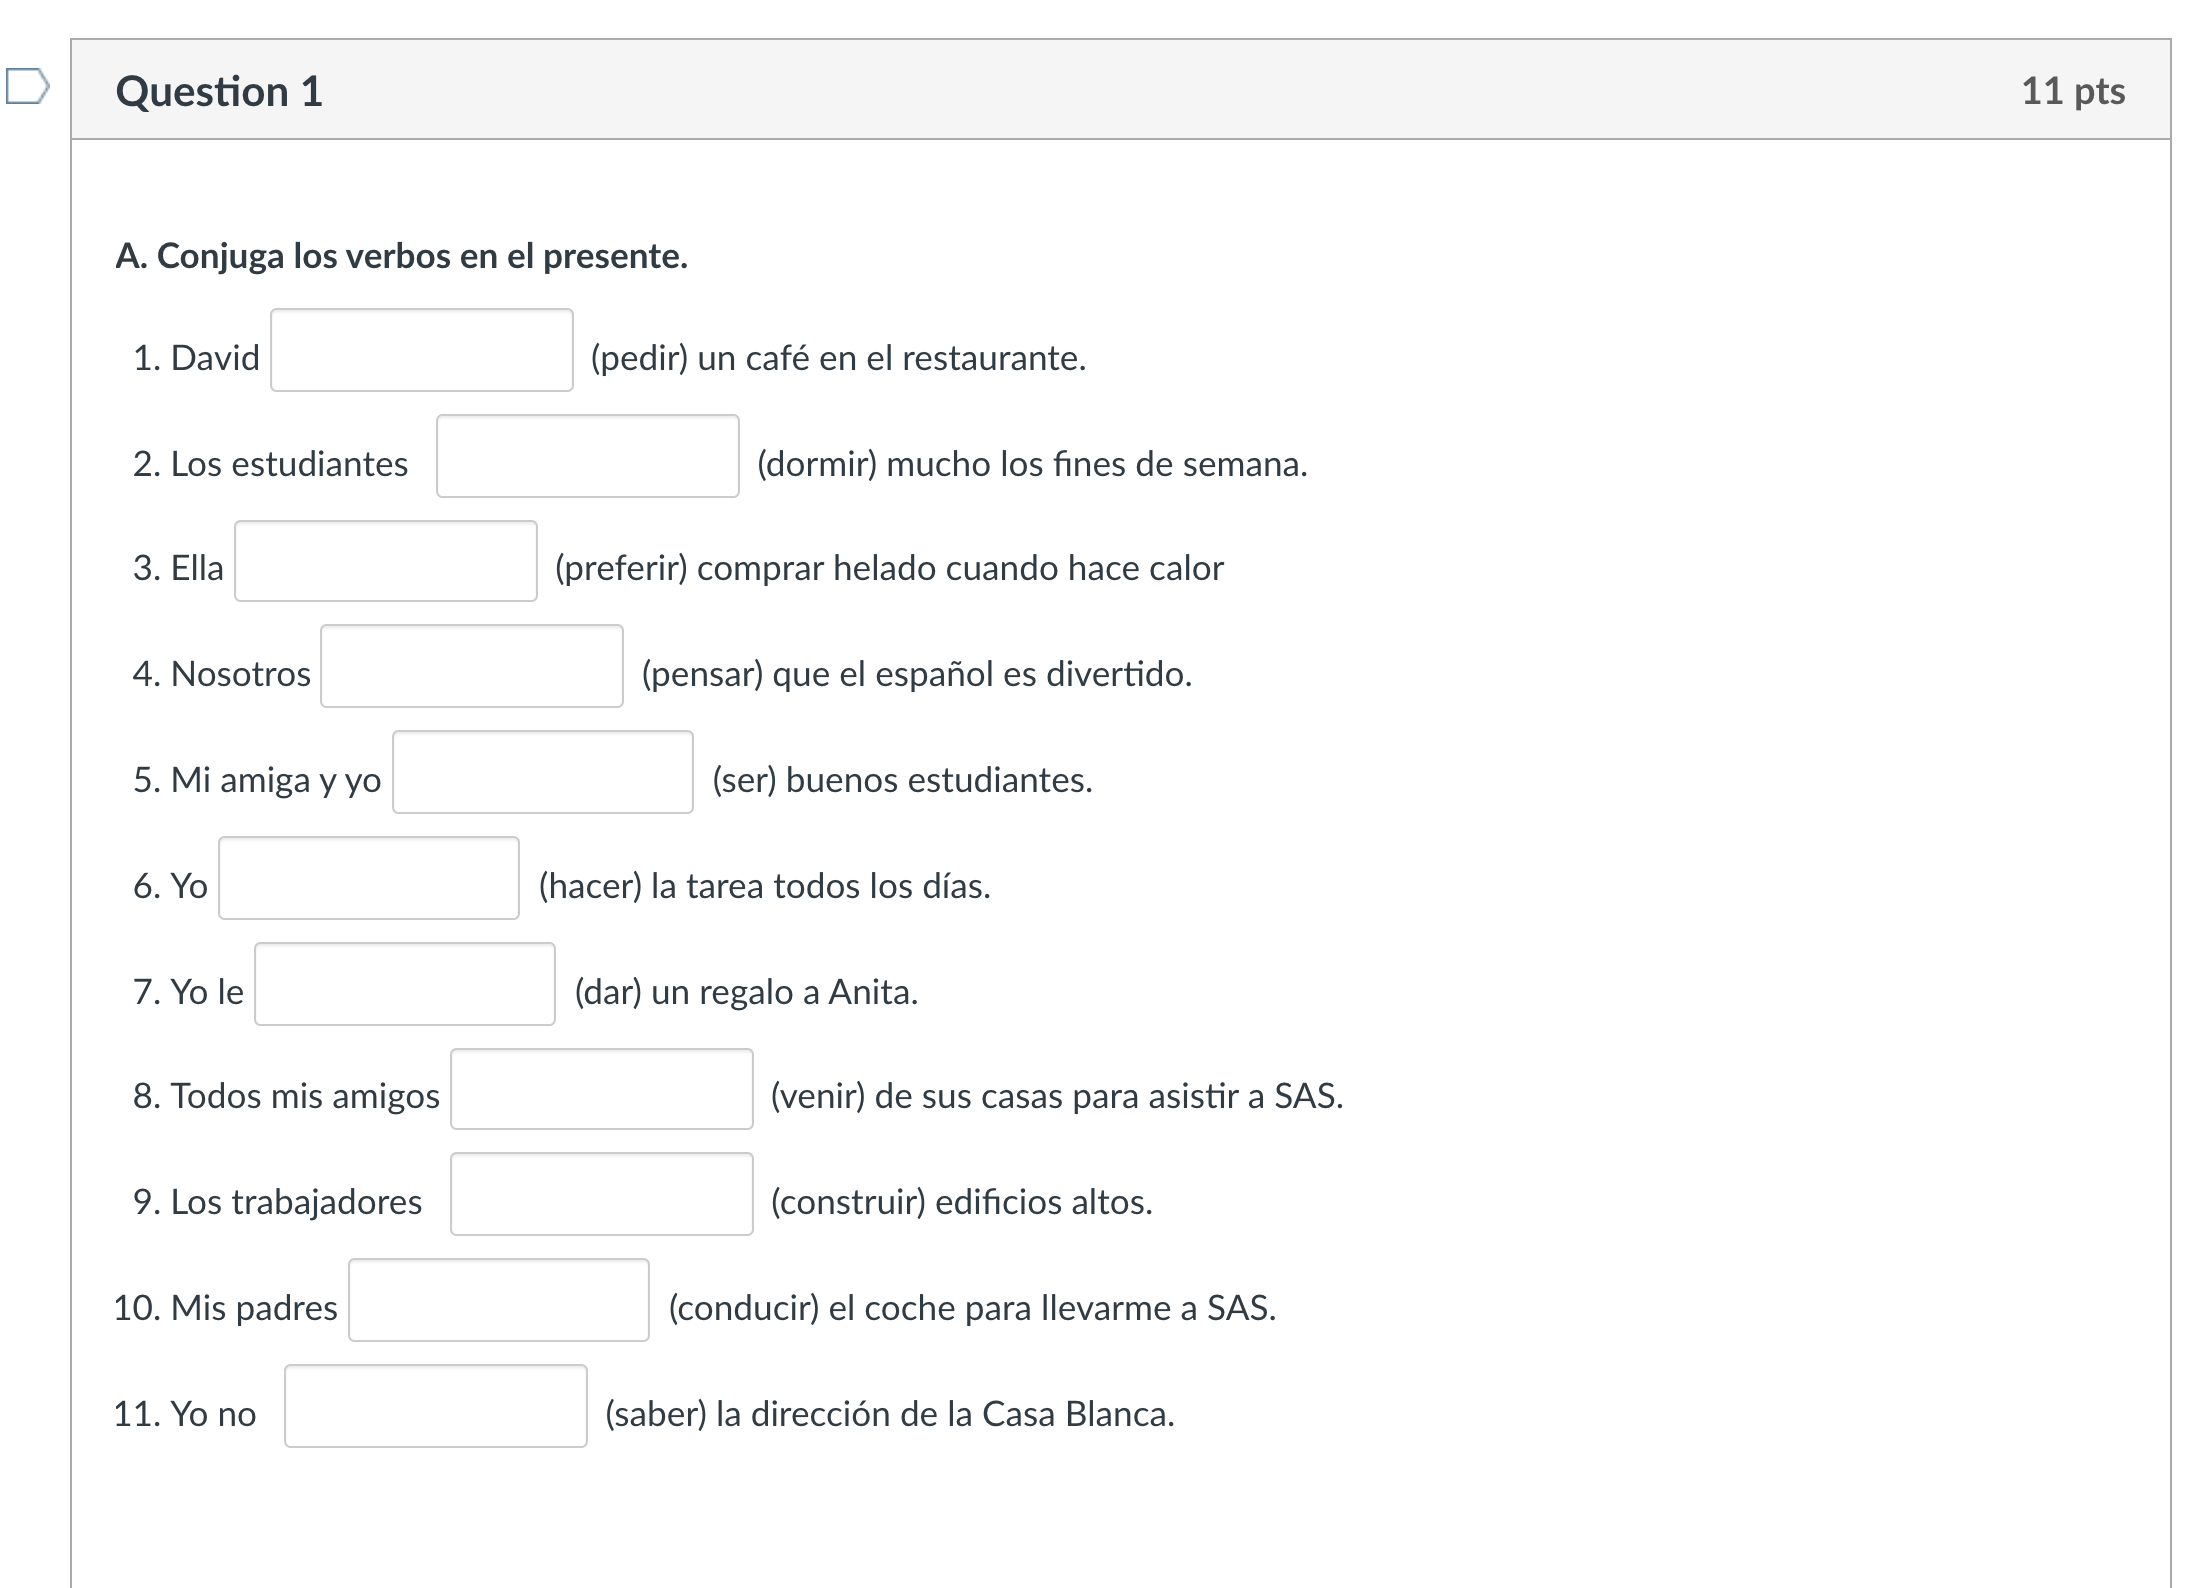This screenshot has height=1588, width=2198.
Task: Focus the Yo no (saber) answer box
Action: pyautogui.click(x=435, y=1407)
